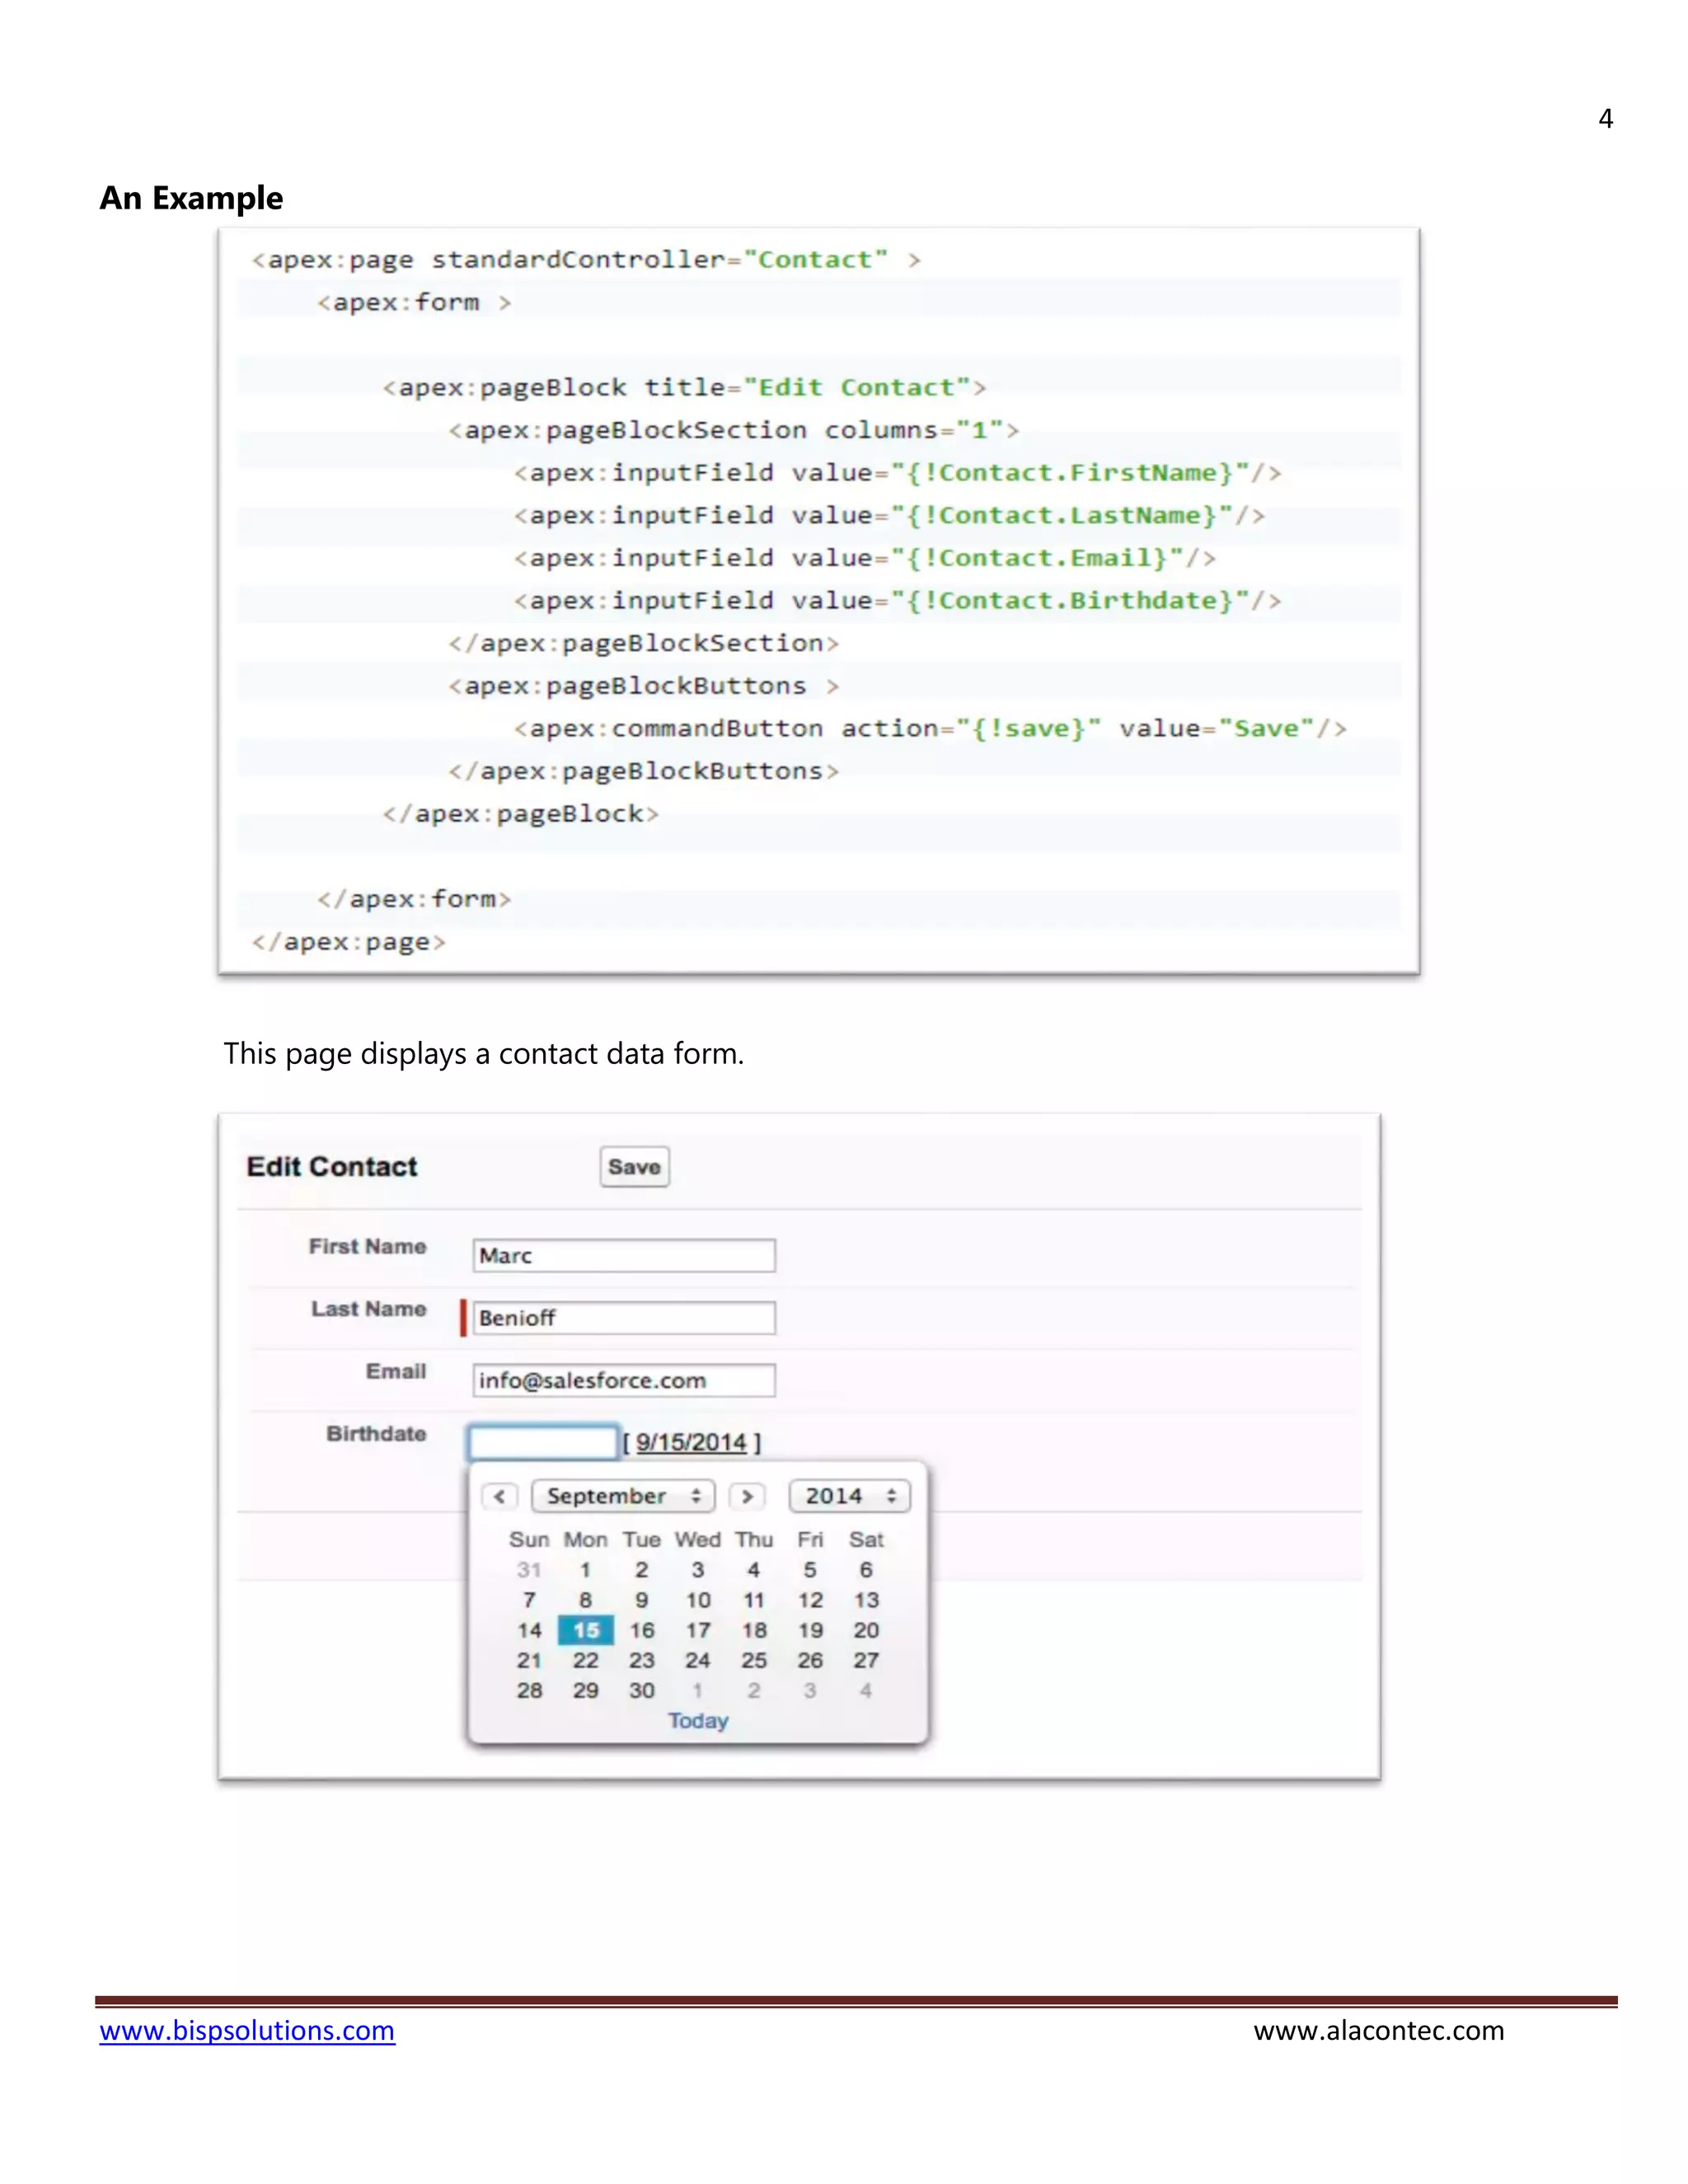Pick day 27 in the calendar
Image resolution: width=1688 pixels, height=2184 pixels.
tap(866, 1661)
